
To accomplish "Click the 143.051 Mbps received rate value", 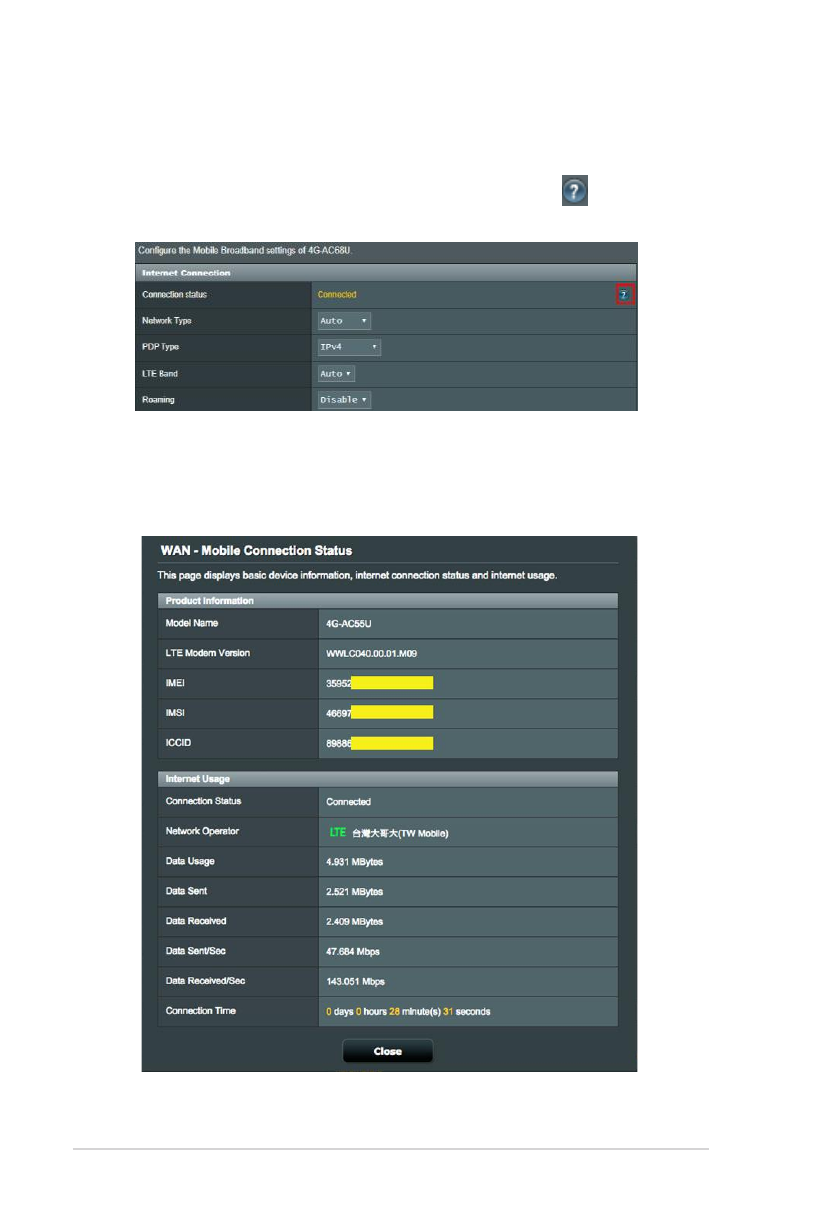I will 355,982.
